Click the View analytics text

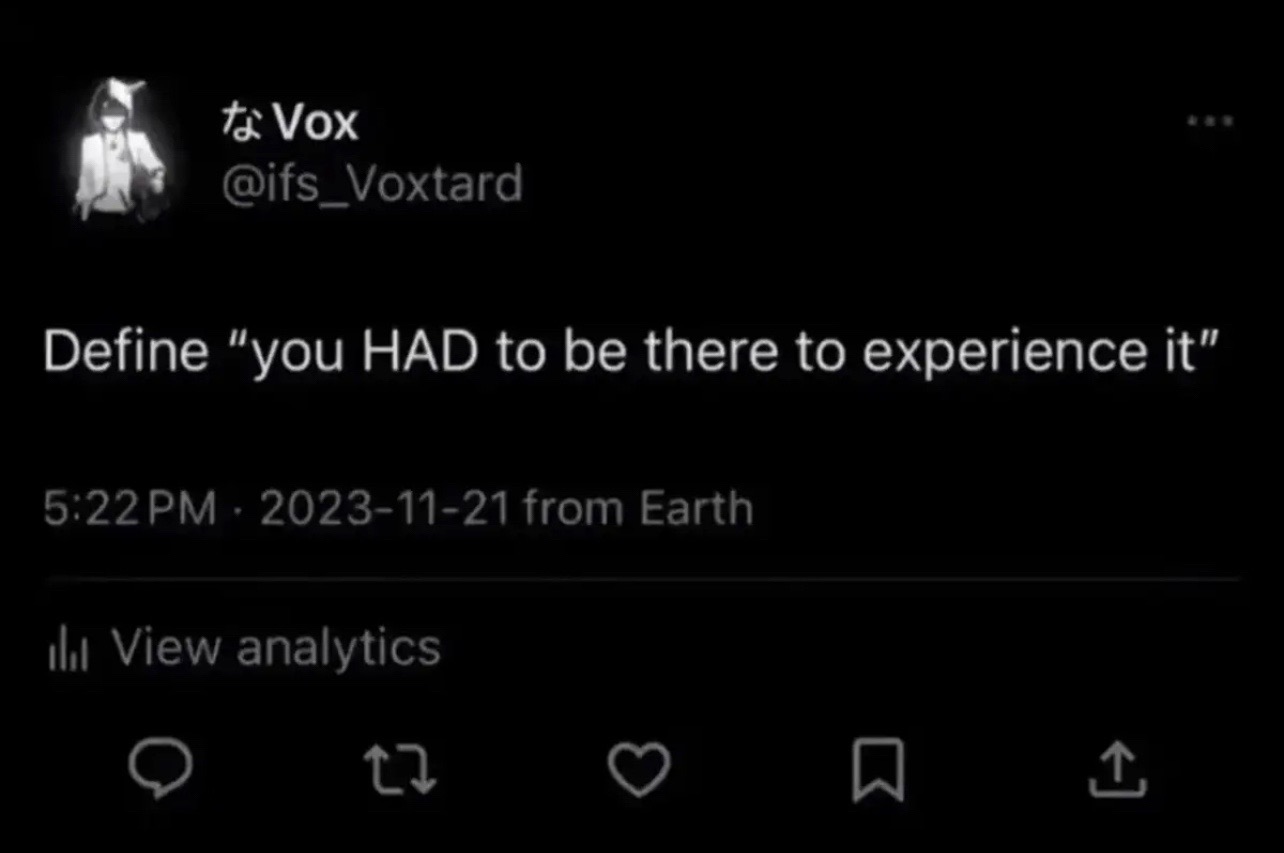click(275, 647)
